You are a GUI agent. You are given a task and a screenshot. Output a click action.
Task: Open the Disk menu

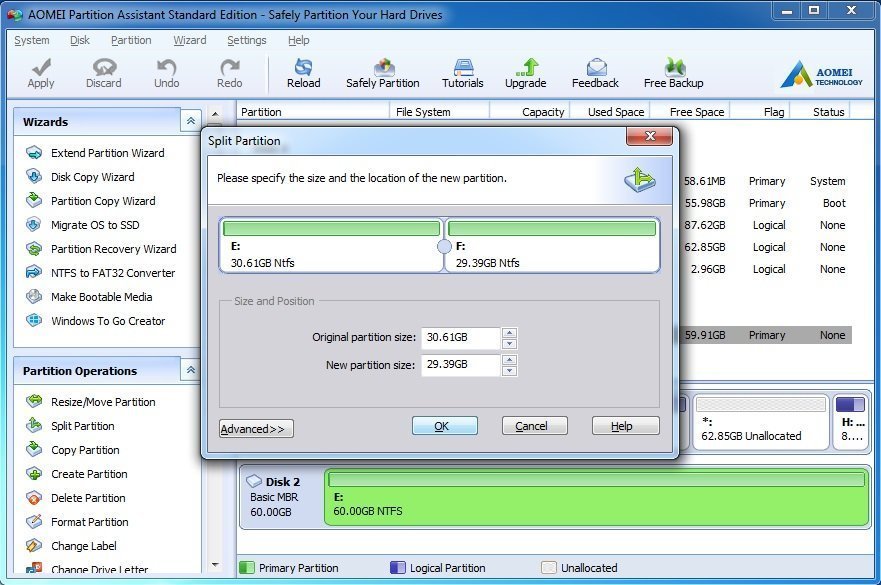click(80, 40)
